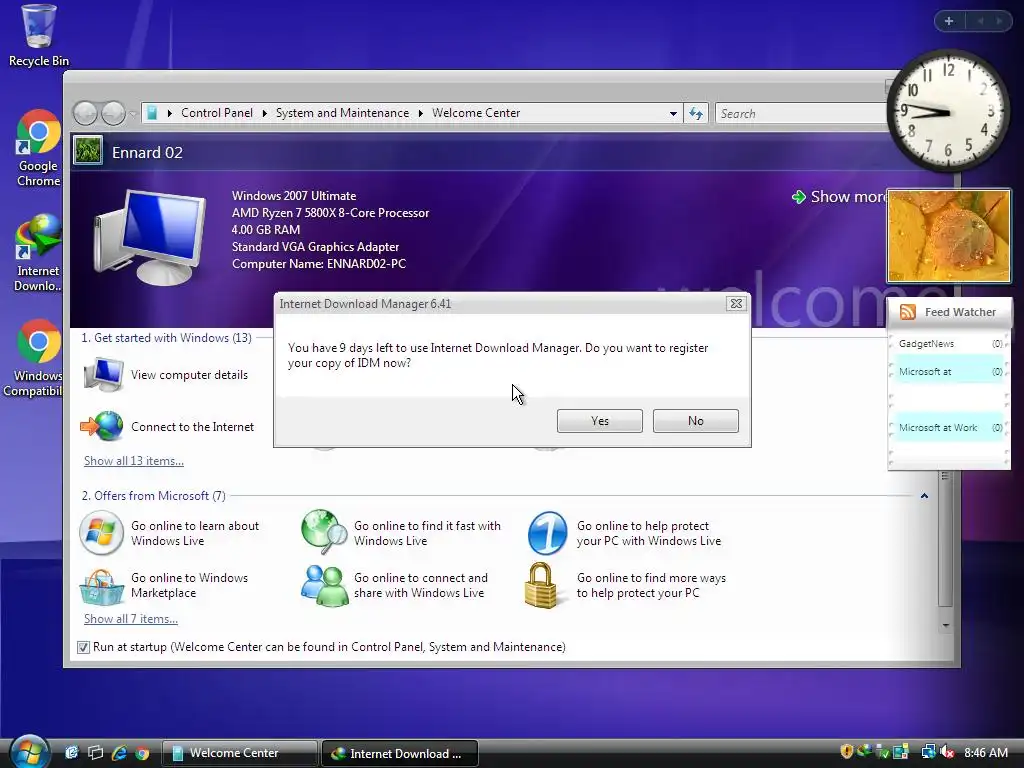Click the Welcome Center breadcrumb

[x=476, y=113]
